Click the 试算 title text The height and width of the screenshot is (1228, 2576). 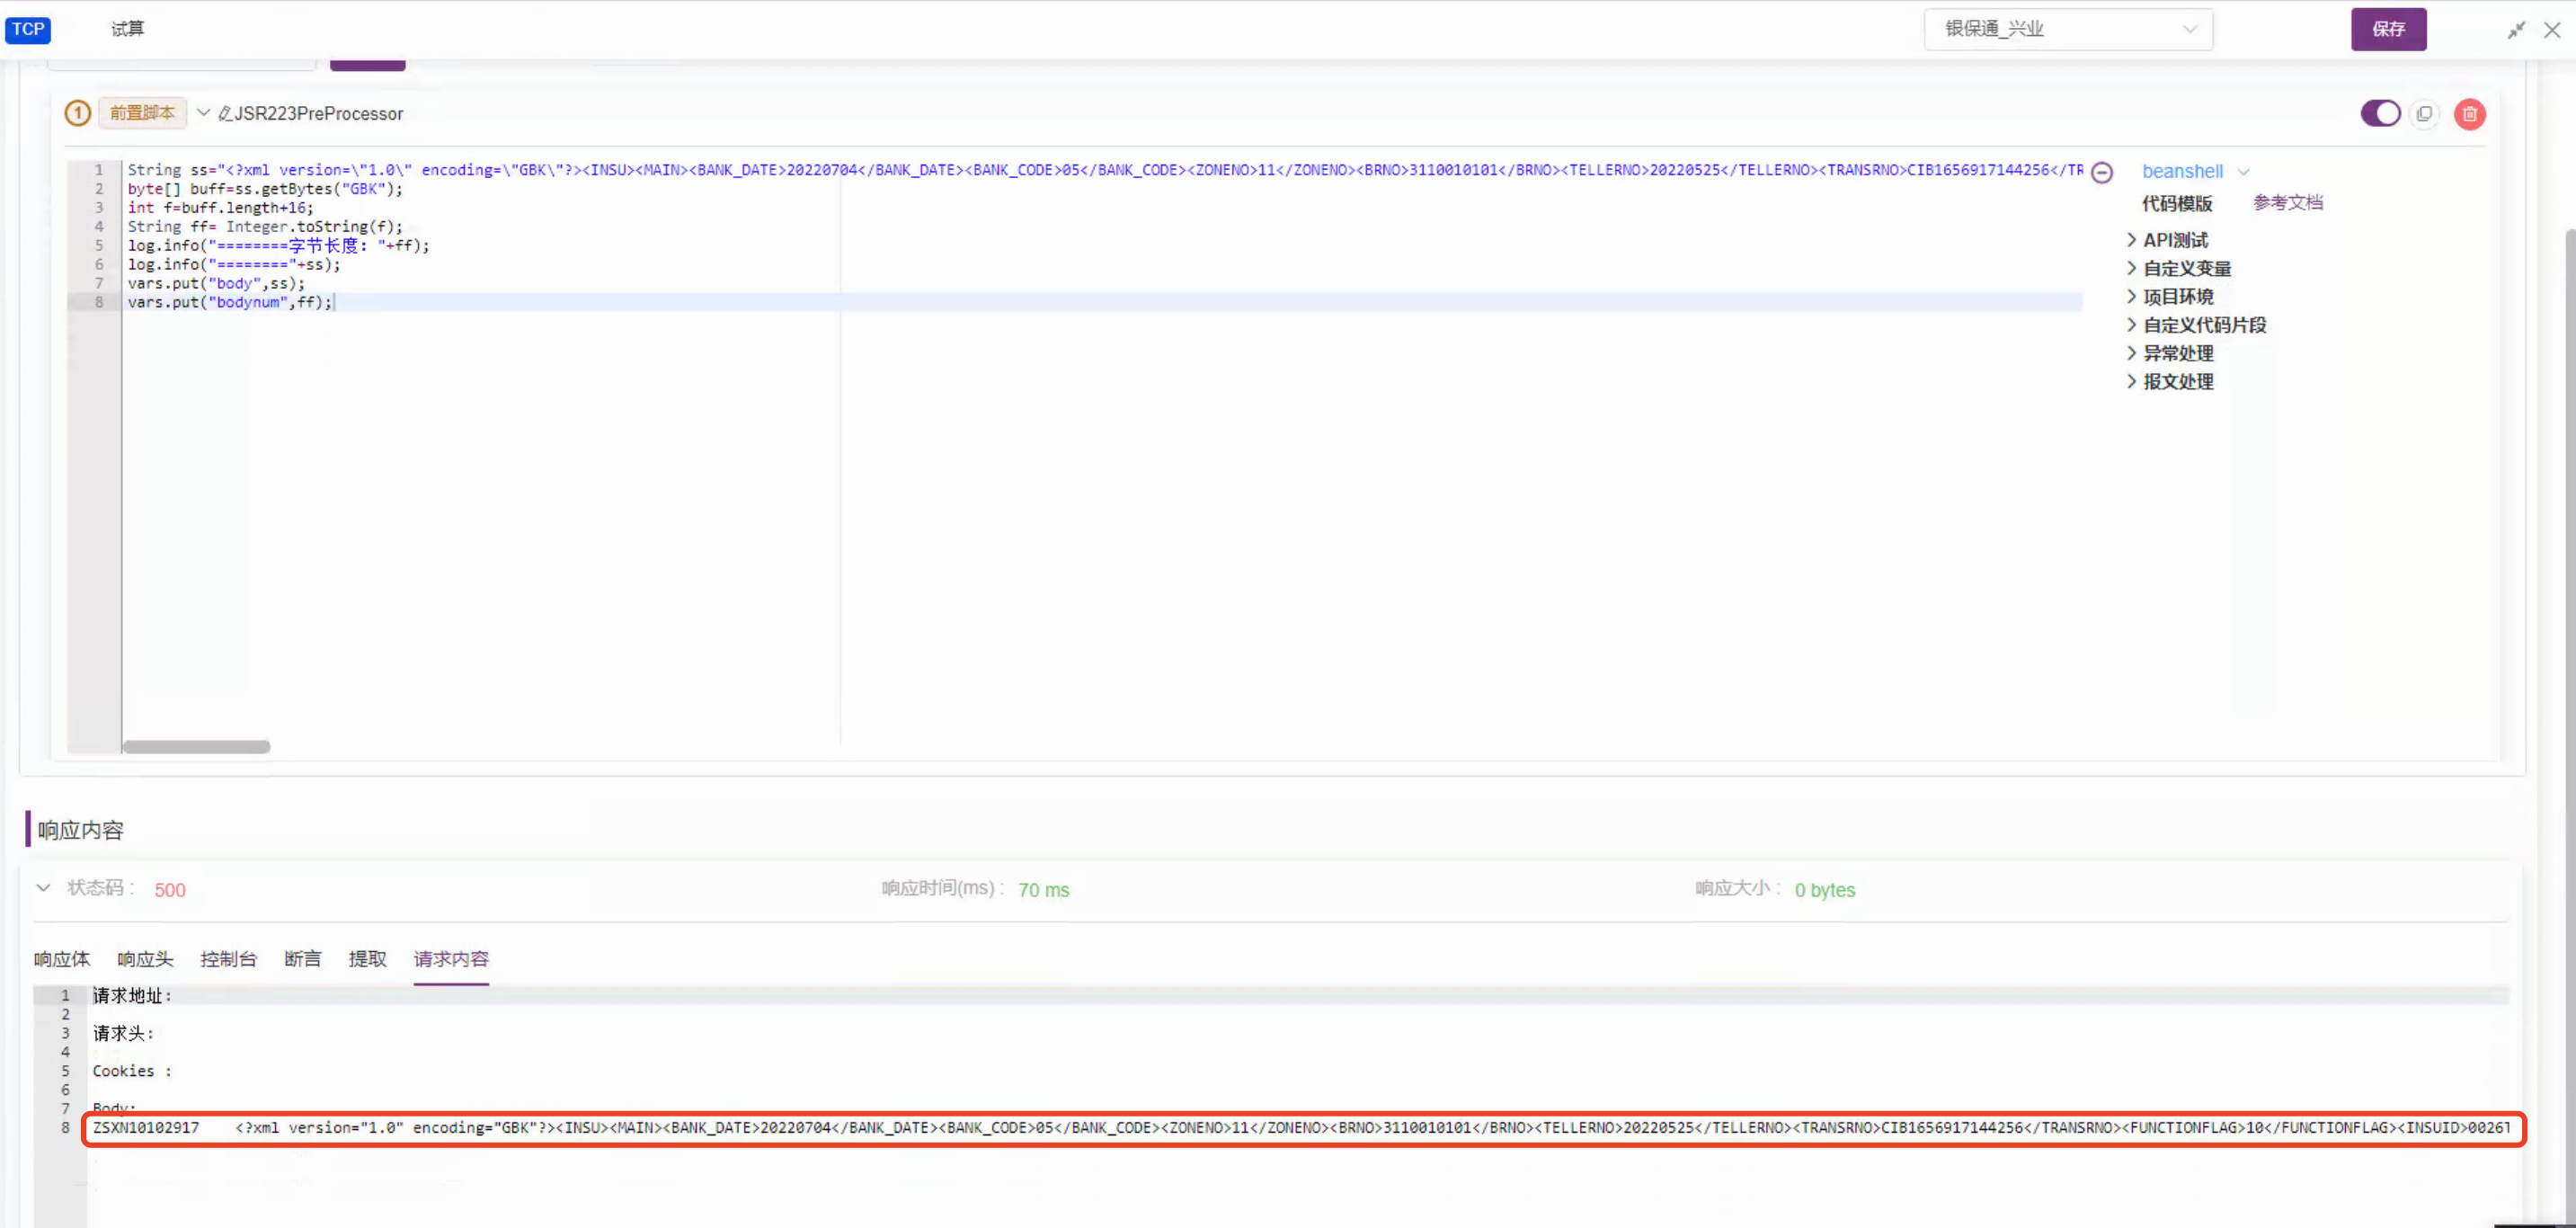[x=127, y=29]
